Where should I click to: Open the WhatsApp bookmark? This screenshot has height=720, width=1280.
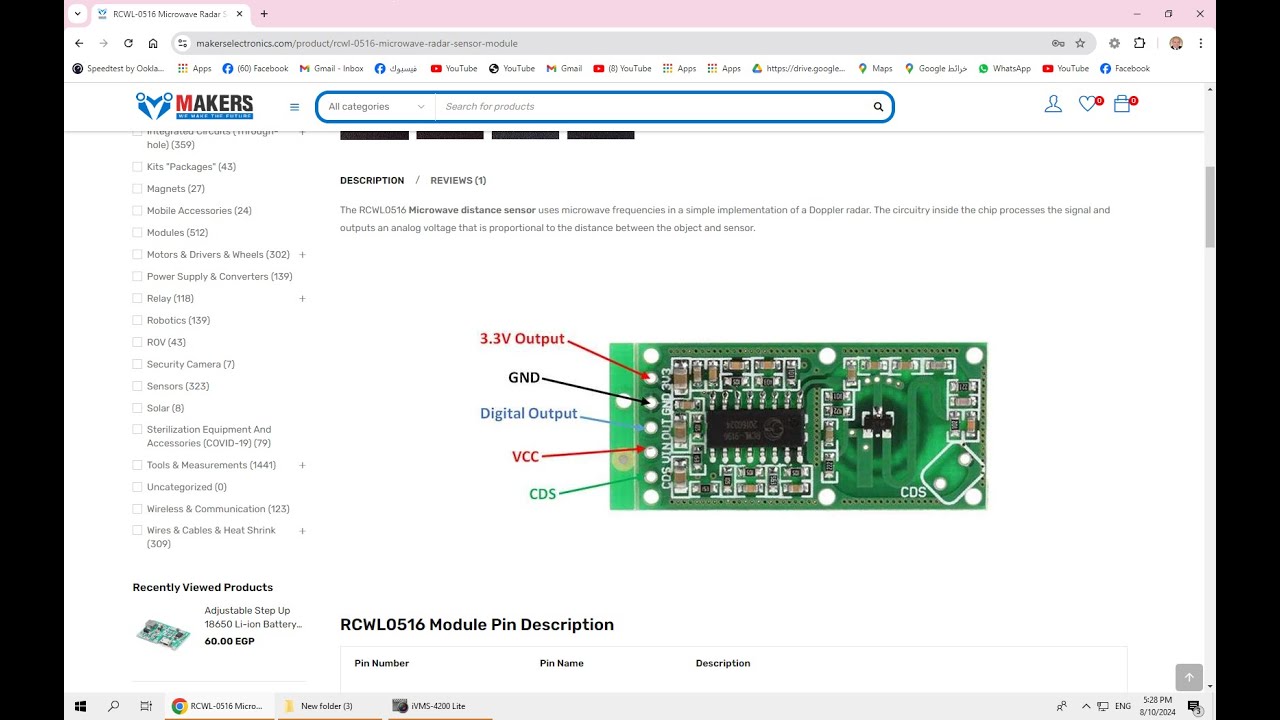click(1004, 69)
